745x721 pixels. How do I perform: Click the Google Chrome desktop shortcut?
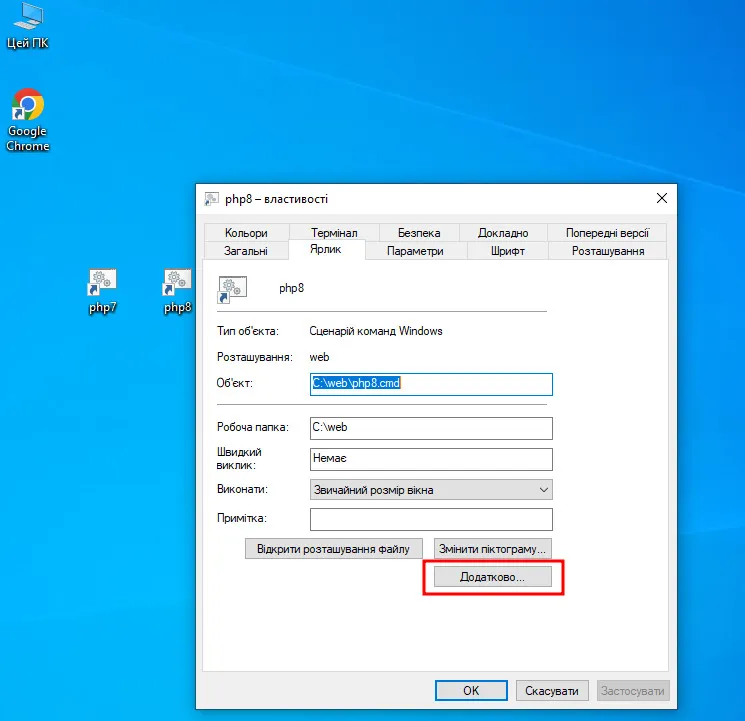[x=28, y=119]
